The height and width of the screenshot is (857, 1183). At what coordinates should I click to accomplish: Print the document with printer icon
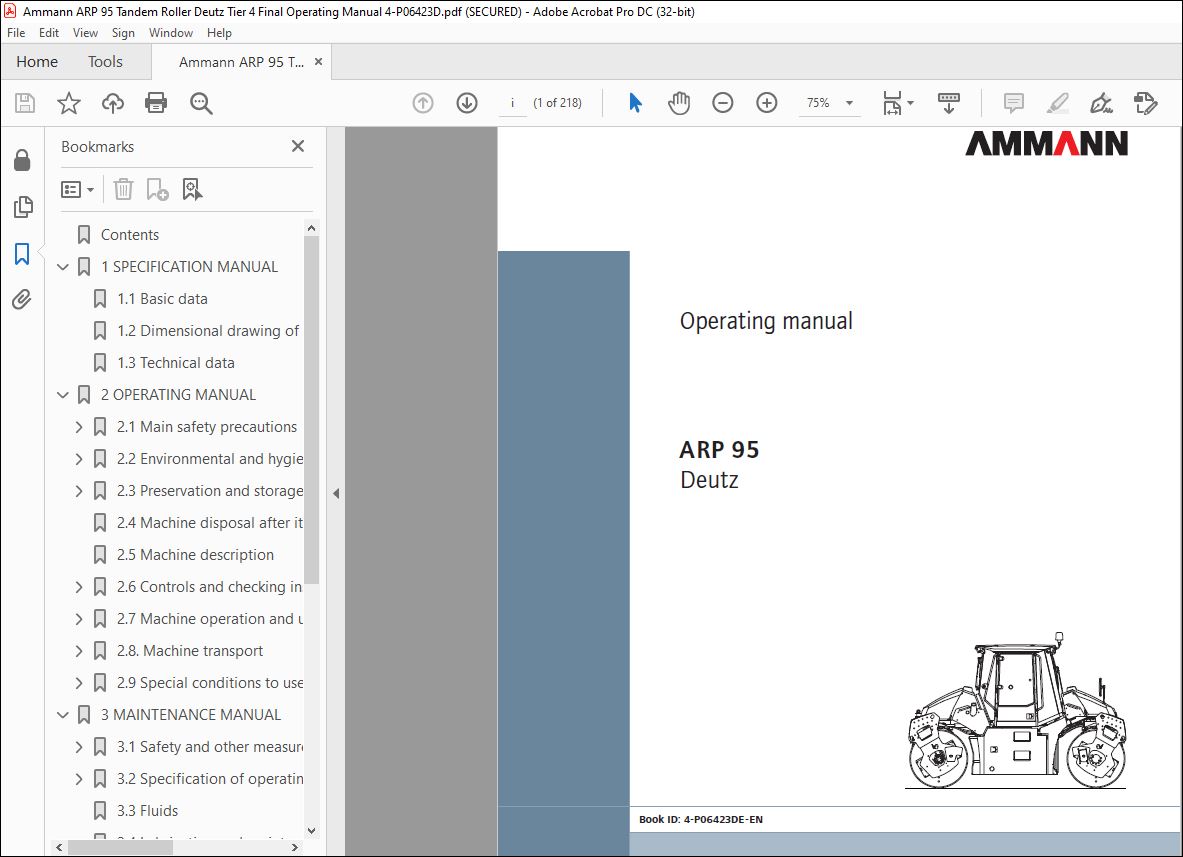156,103
